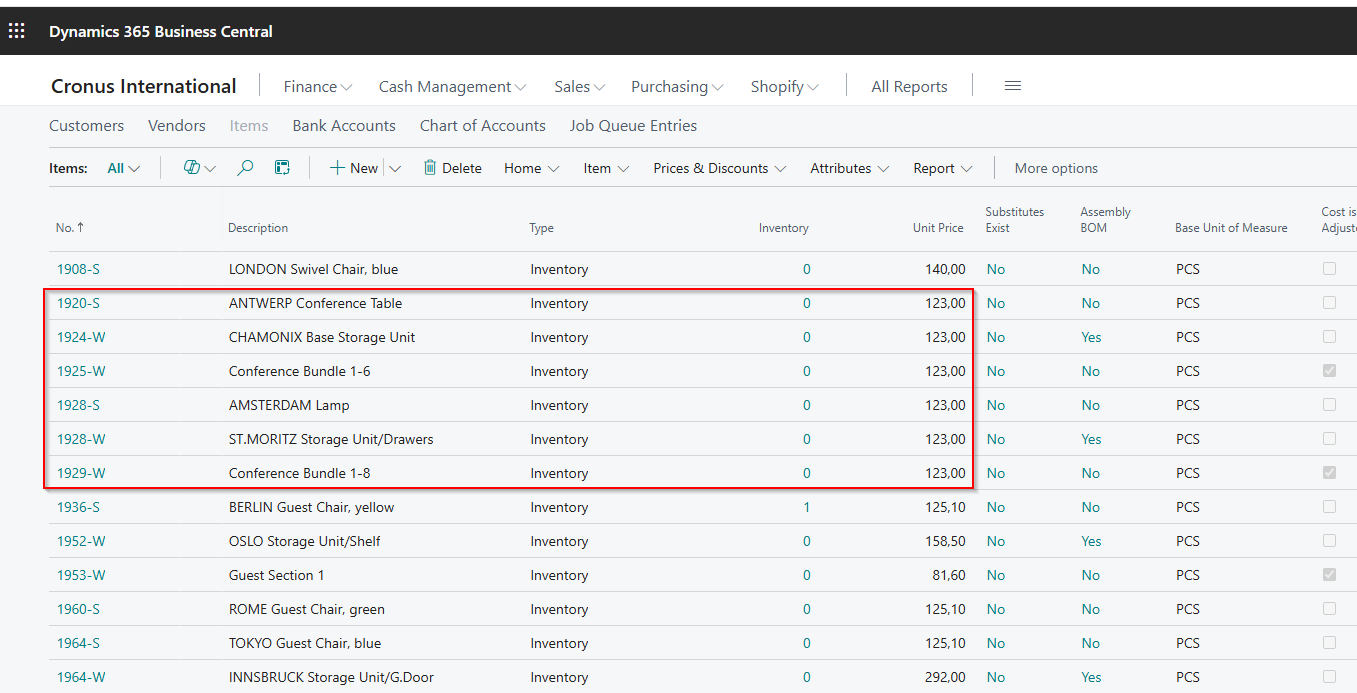
Task: Select AMSTERDAM Lamp description cell
Action: click(x=289, y=405)
